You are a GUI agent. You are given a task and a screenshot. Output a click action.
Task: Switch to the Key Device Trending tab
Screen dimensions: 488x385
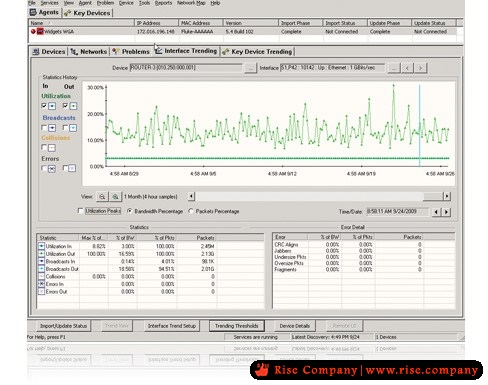point(257,52)
